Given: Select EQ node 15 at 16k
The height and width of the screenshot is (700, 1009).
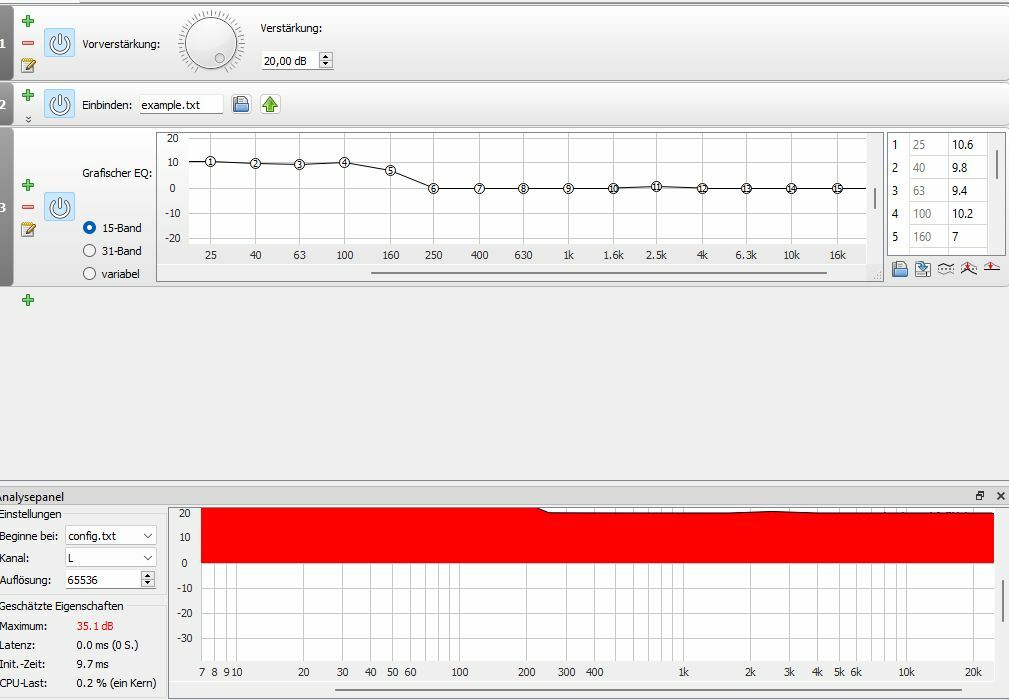Looking at the screenshot, I should tap(837, 189).
